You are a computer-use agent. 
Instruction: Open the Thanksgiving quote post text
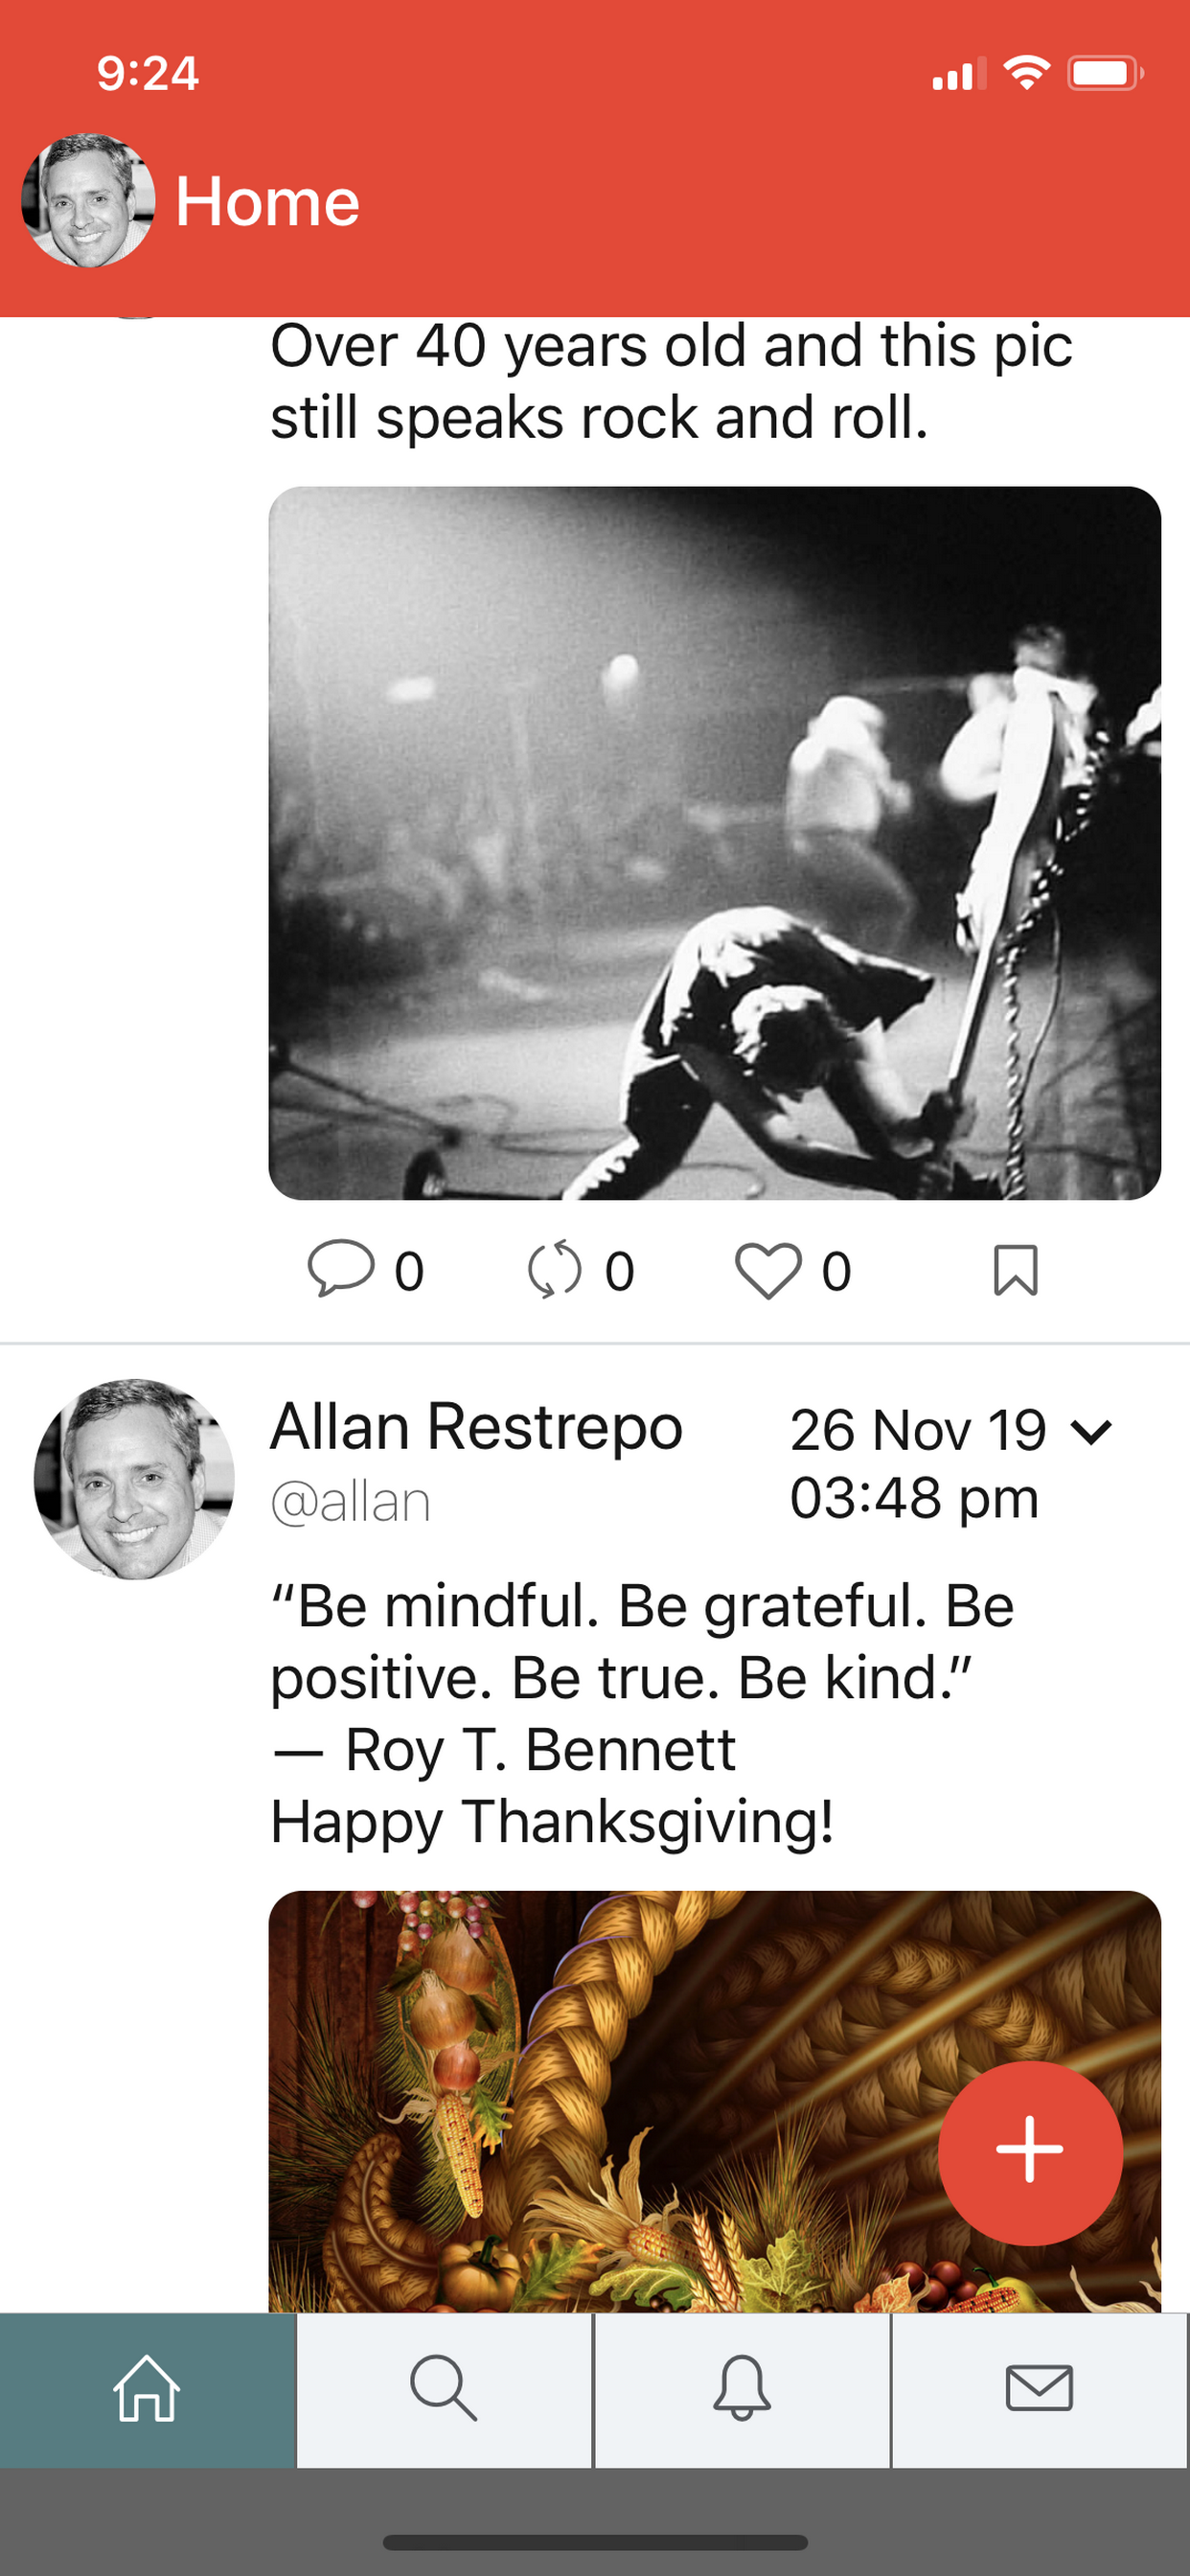[x=642, y=1713]
